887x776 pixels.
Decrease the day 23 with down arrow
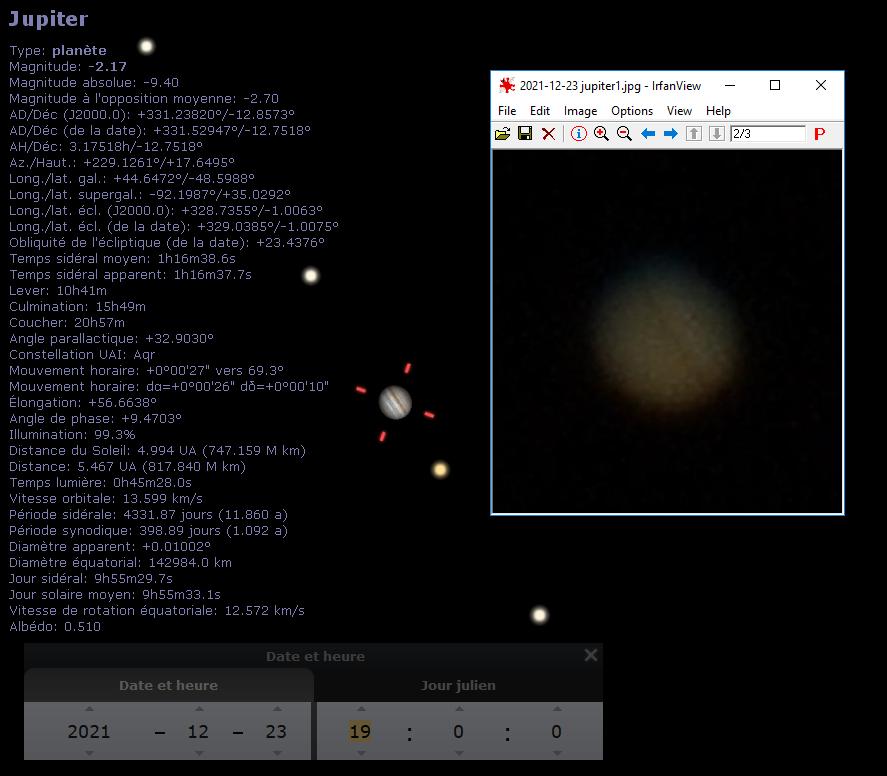pos(277,753)
